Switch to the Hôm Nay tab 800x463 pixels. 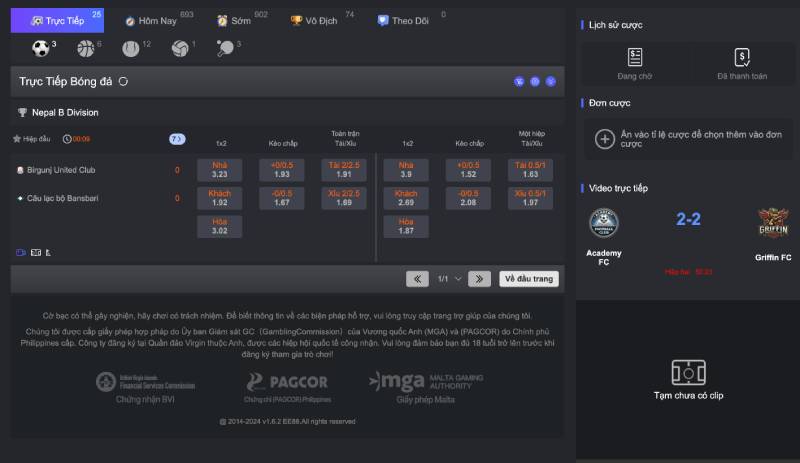155,20
